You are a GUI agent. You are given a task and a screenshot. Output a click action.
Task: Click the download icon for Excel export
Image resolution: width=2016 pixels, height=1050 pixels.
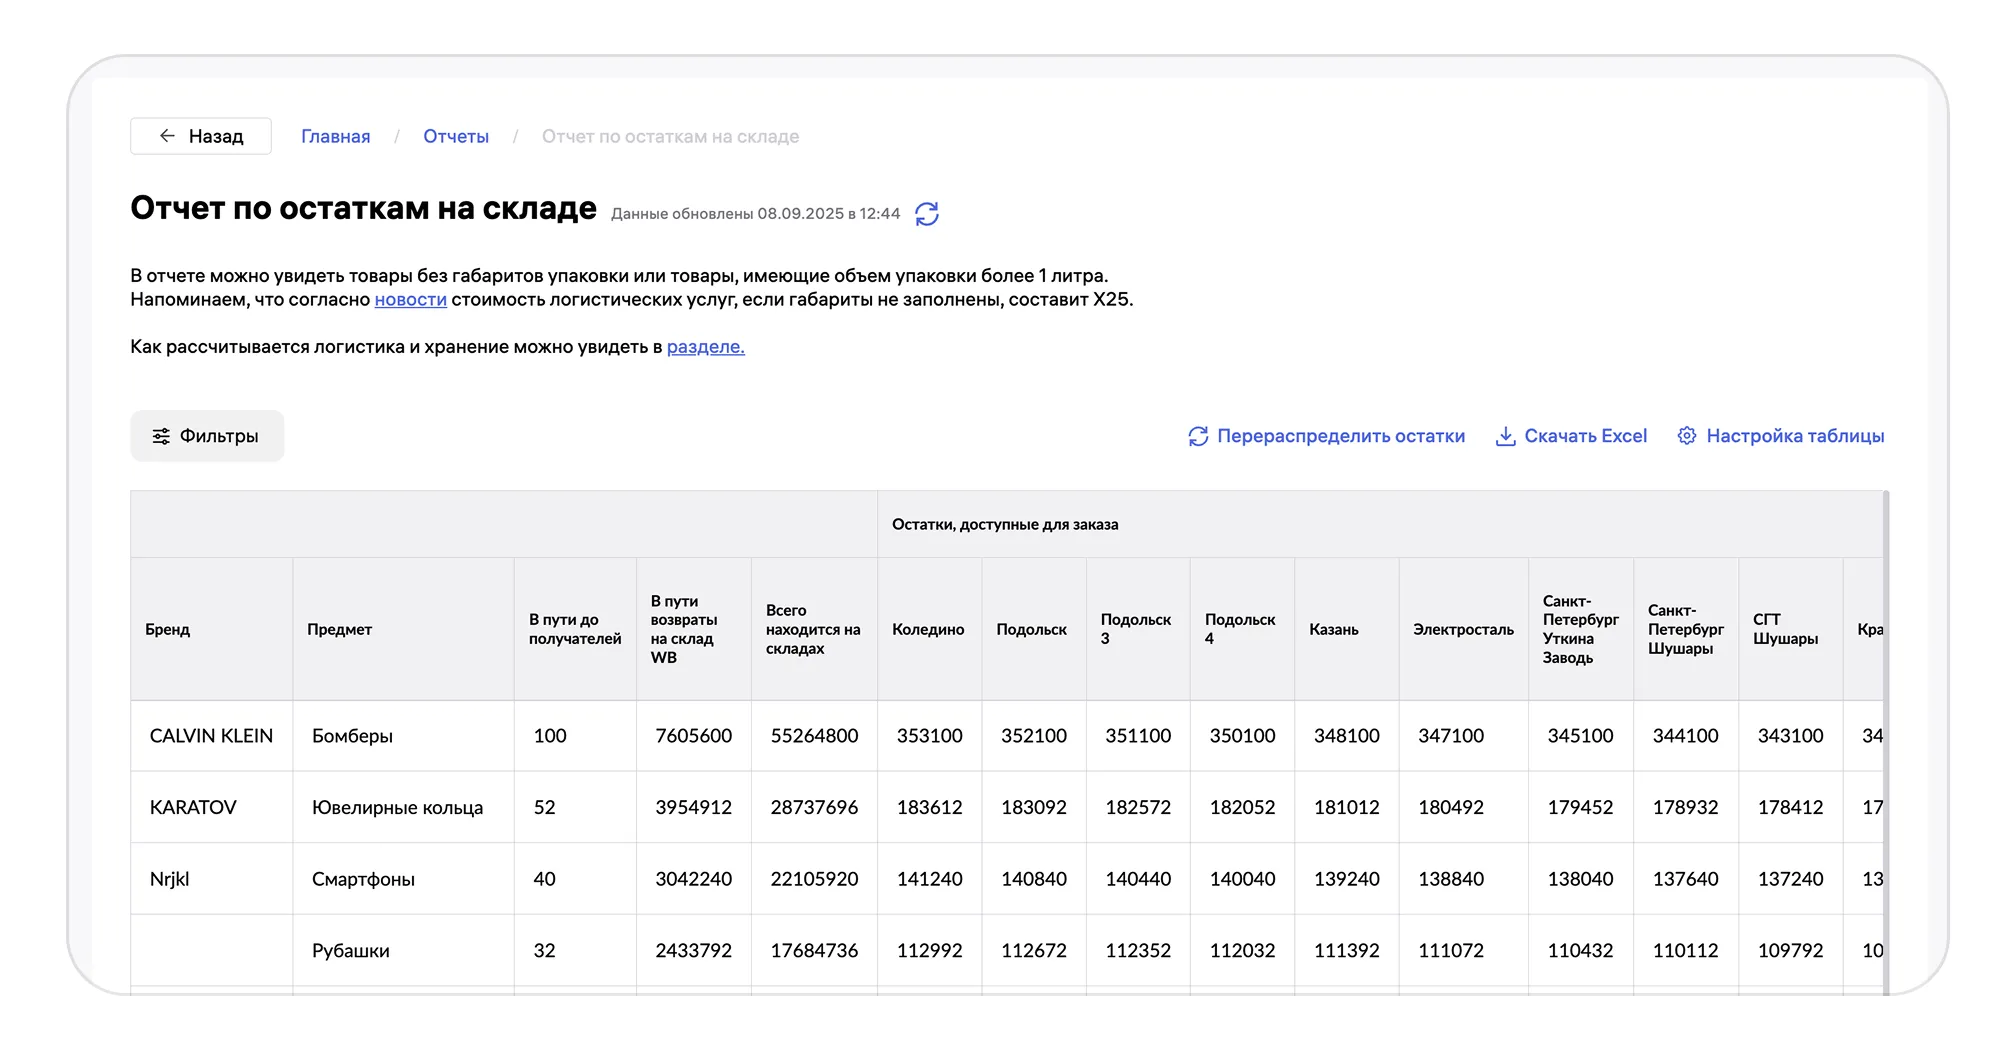click(x=1505, y=436)
